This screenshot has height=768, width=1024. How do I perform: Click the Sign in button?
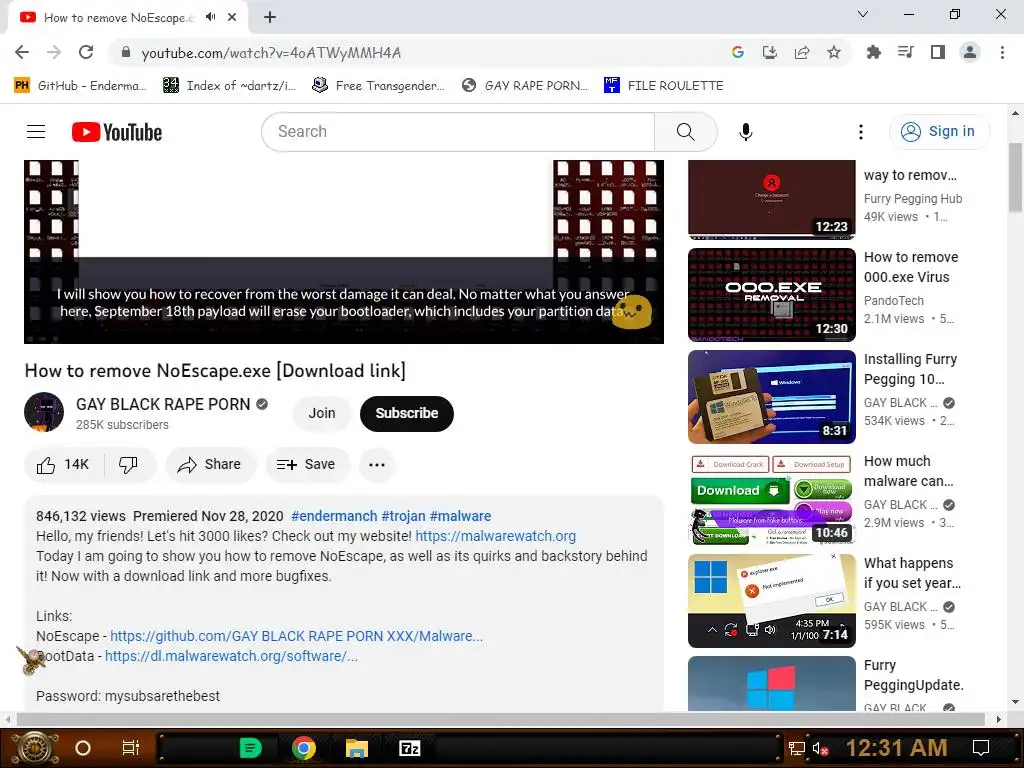coord(938,132)
